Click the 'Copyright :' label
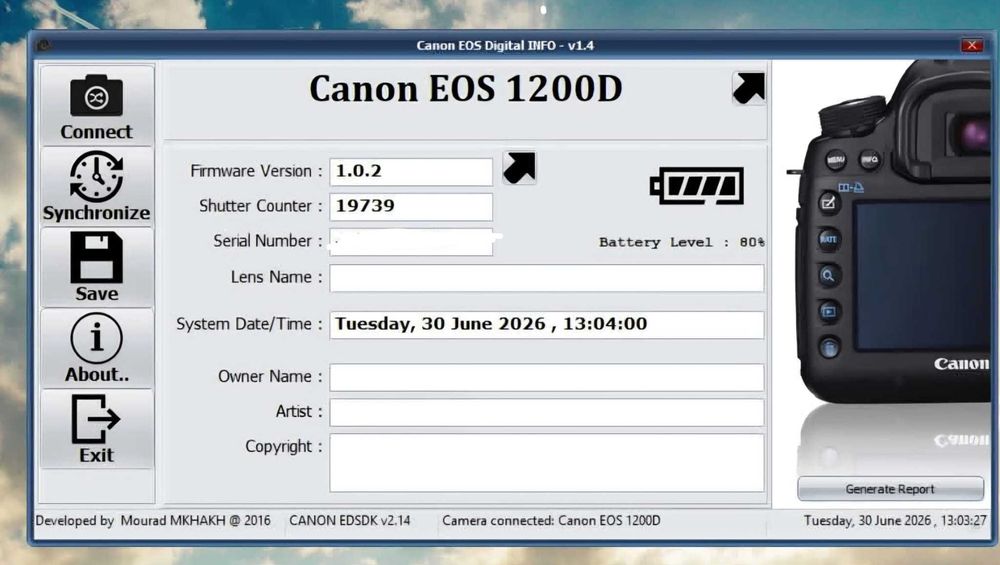 tap(283, 446)
